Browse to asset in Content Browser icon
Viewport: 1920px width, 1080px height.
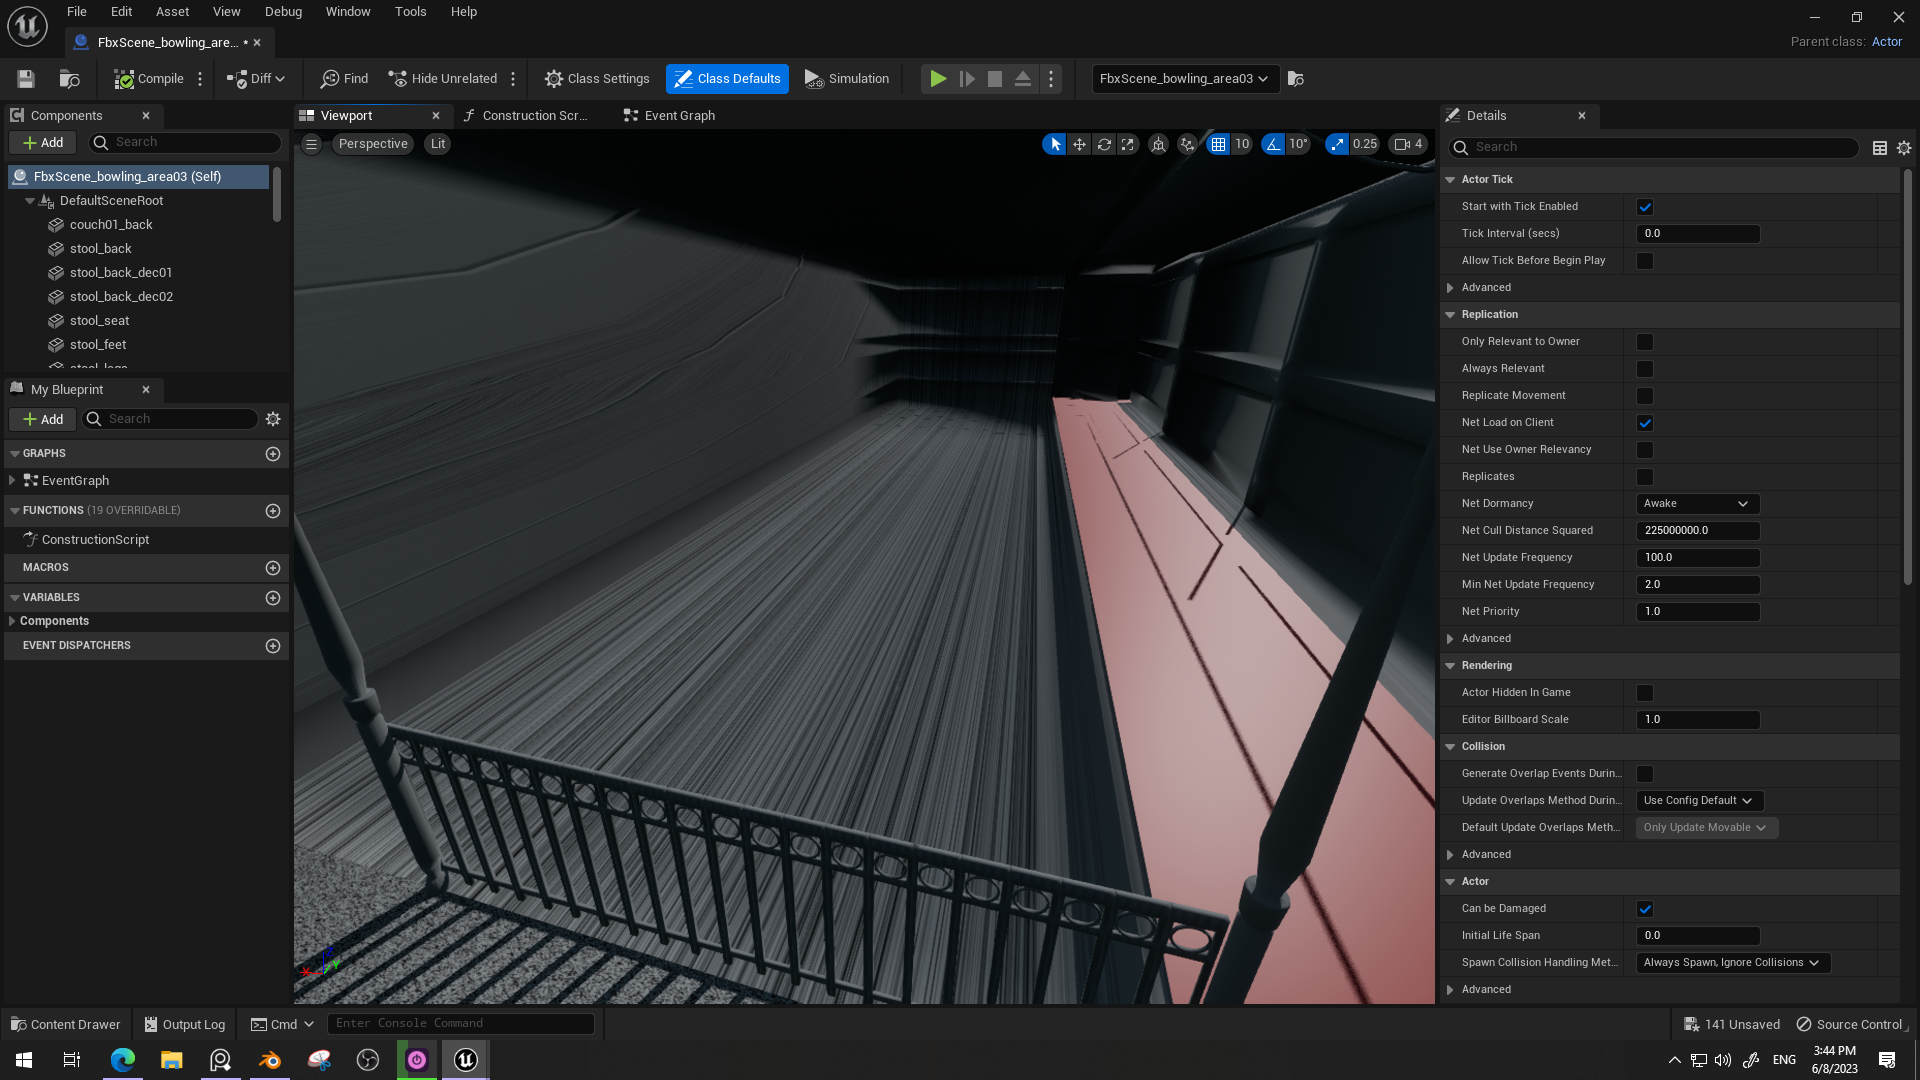point(69,79)
